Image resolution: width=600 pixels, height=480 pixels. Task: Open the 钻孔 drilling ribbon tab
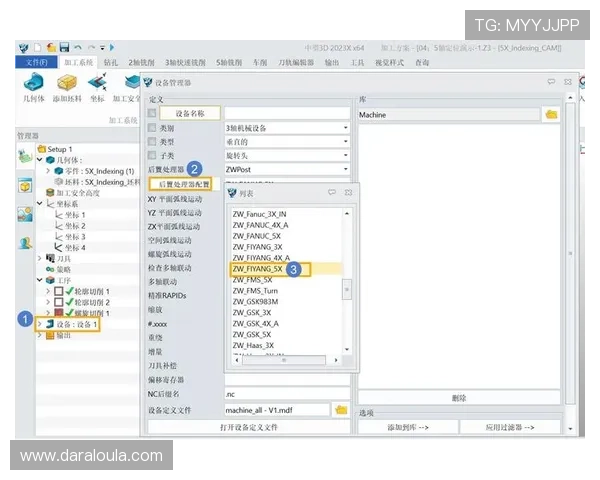[x=110, y=62]
